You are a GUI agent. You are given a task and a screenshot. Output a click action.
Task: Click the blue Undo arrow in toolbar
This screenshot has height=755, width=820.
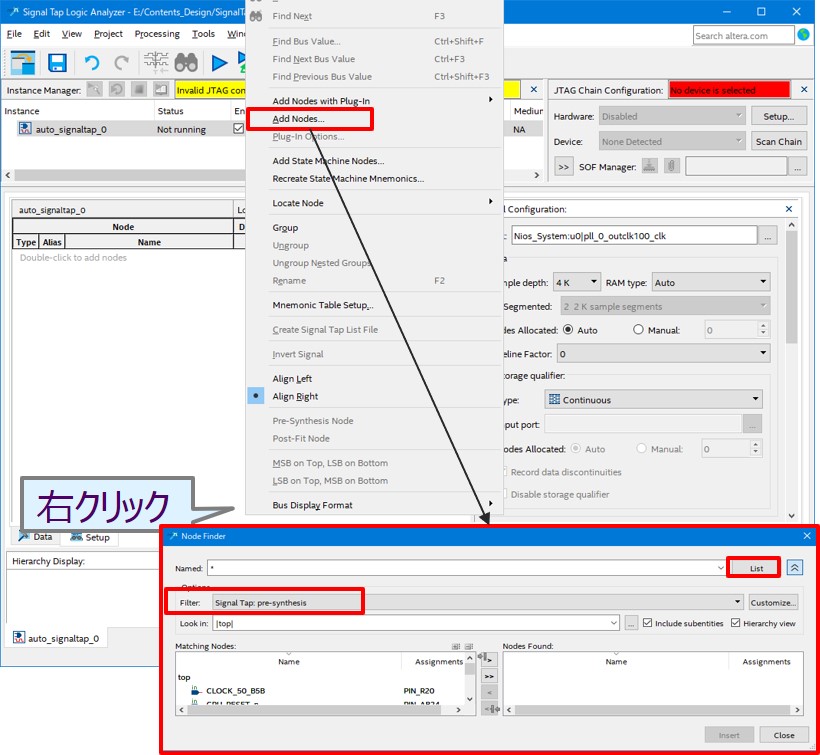click(92, 63)
